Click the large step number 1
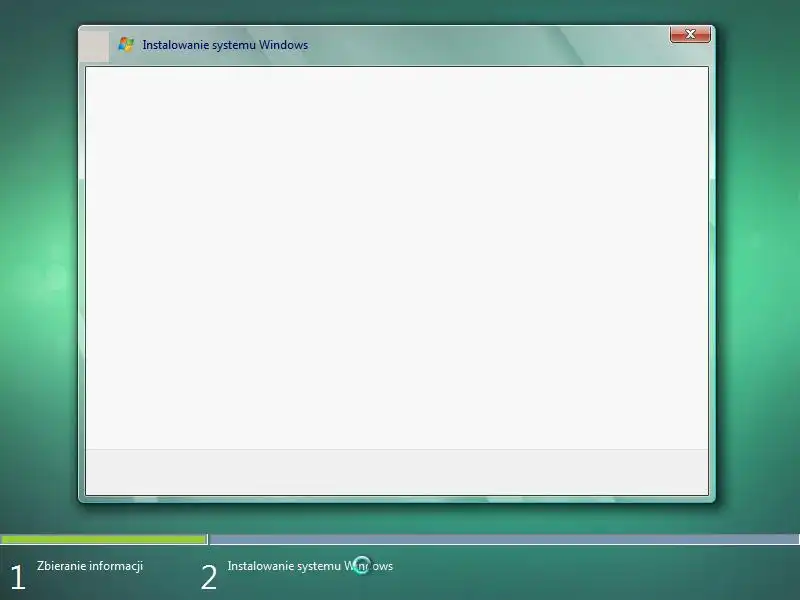 click(18, 578)
